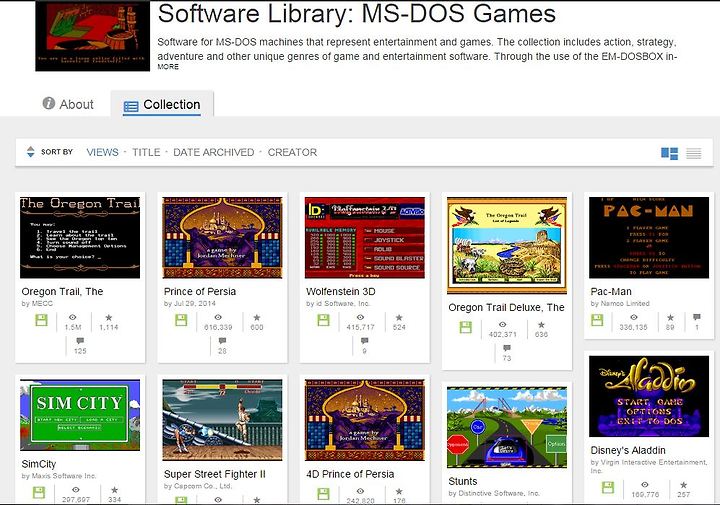Click views eye icon on Prince of Persia card
720x505 pixels.
[218, 317]
